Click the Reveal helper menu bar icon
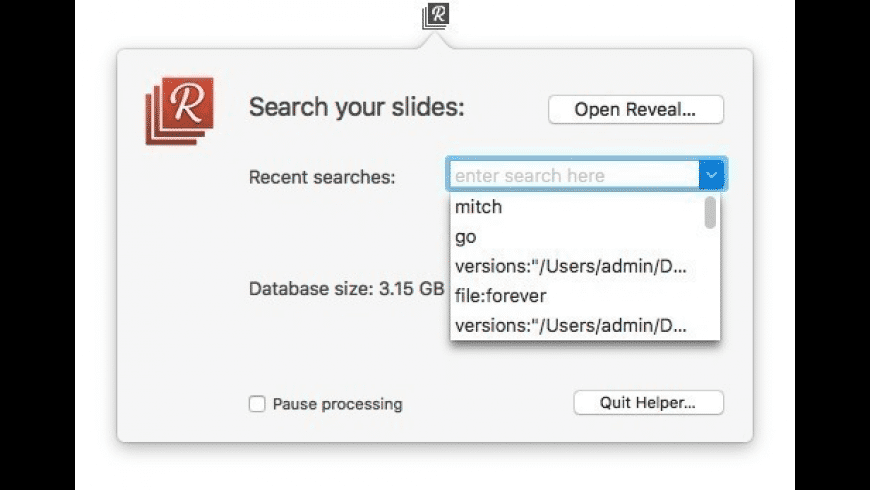 coord(435,16)
